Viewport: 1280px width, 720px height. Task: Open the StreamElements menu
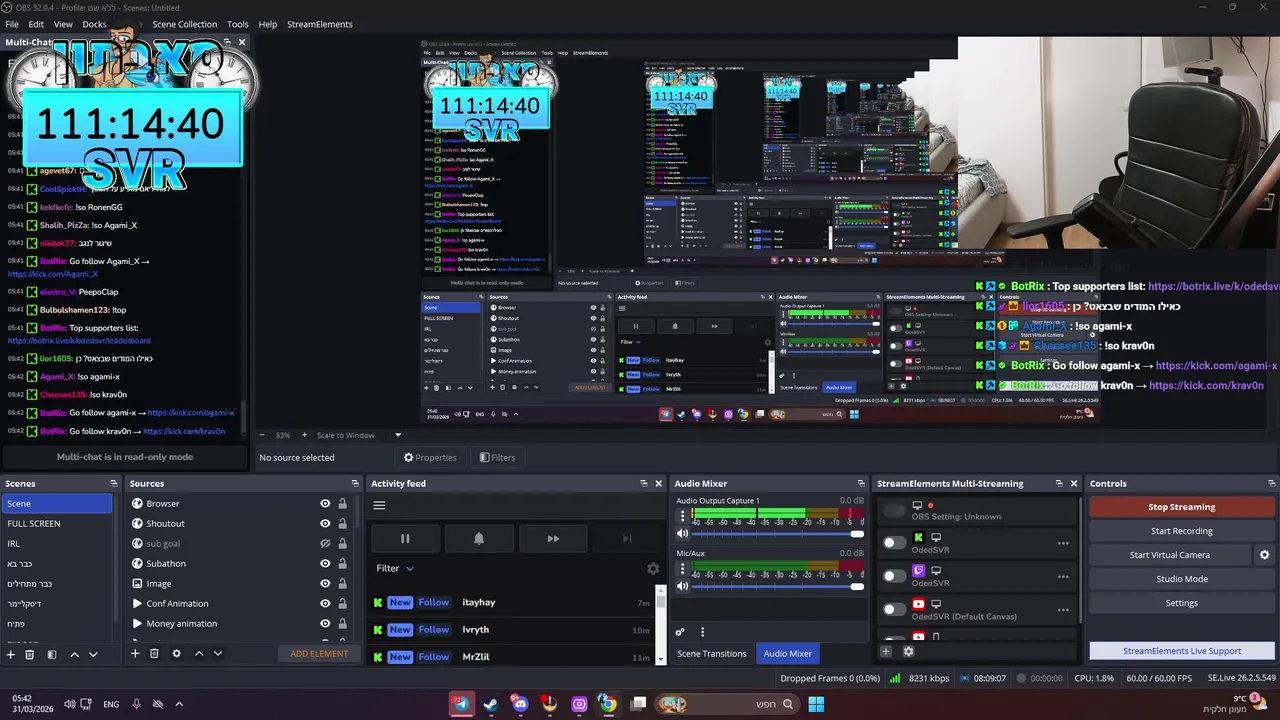tap(320, 24)
